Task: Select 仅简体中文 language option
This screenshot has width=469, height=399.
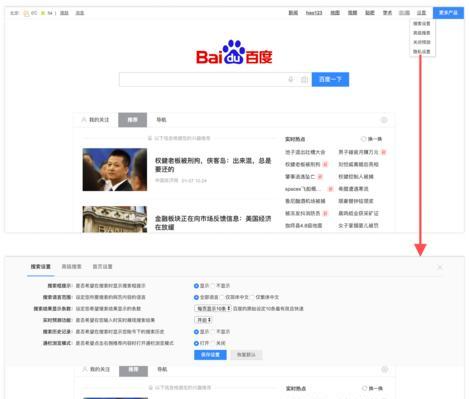Action: click(x=222, y=297)
